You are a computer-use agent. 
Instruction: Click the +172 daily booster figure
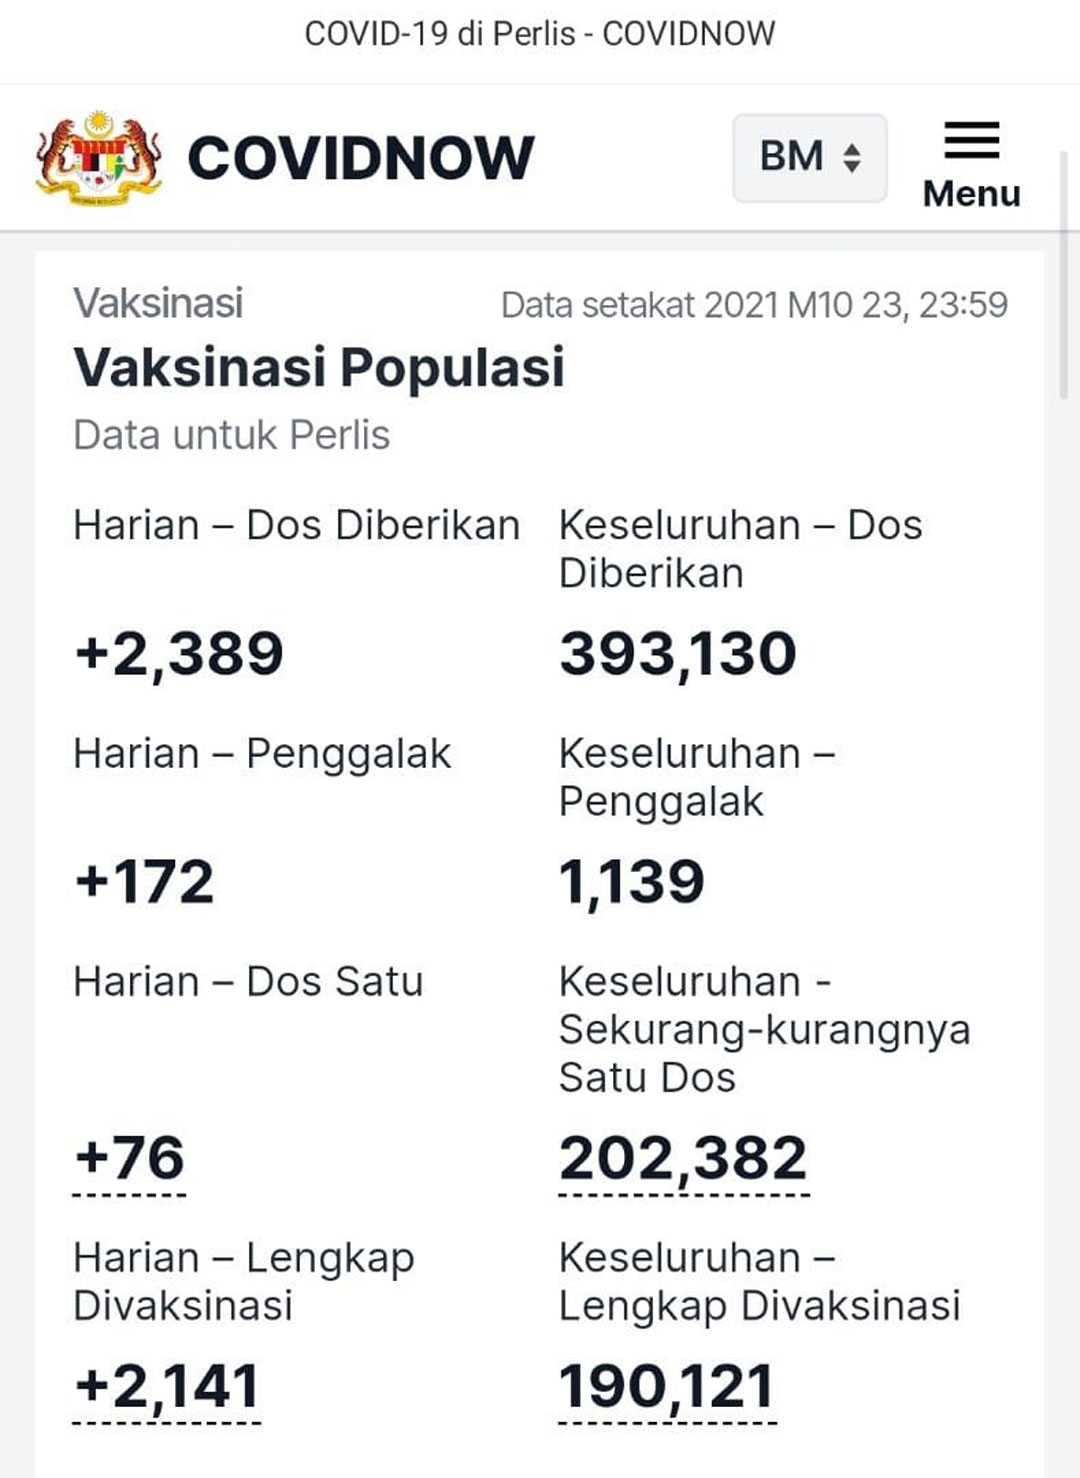coord(144,882)
